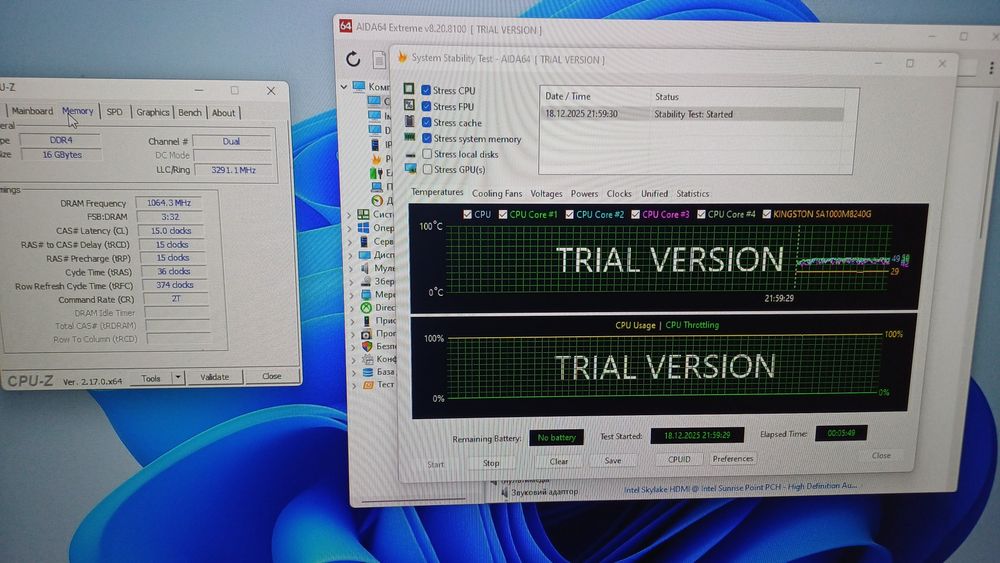Screen dimensions: 1000x563
Task: Switch to Cooling Fans tab
Action: 497,193
